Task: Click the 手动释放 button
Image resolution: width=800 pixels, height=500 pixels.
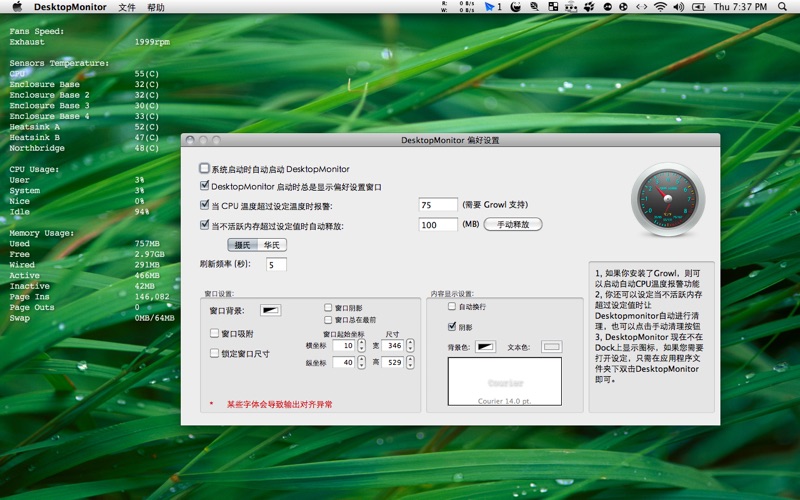Action: pos(513,224)
